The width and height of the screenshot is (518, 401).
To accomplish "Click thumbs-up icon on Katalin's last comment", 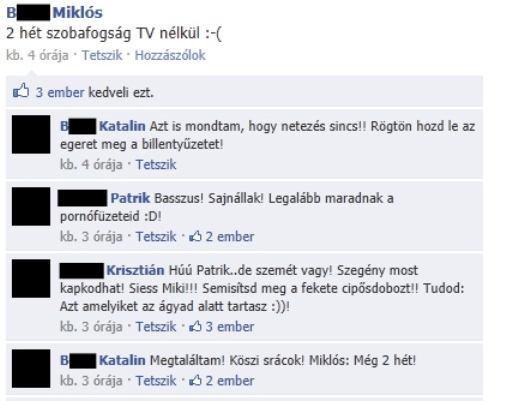I will (x=196, y=380).
